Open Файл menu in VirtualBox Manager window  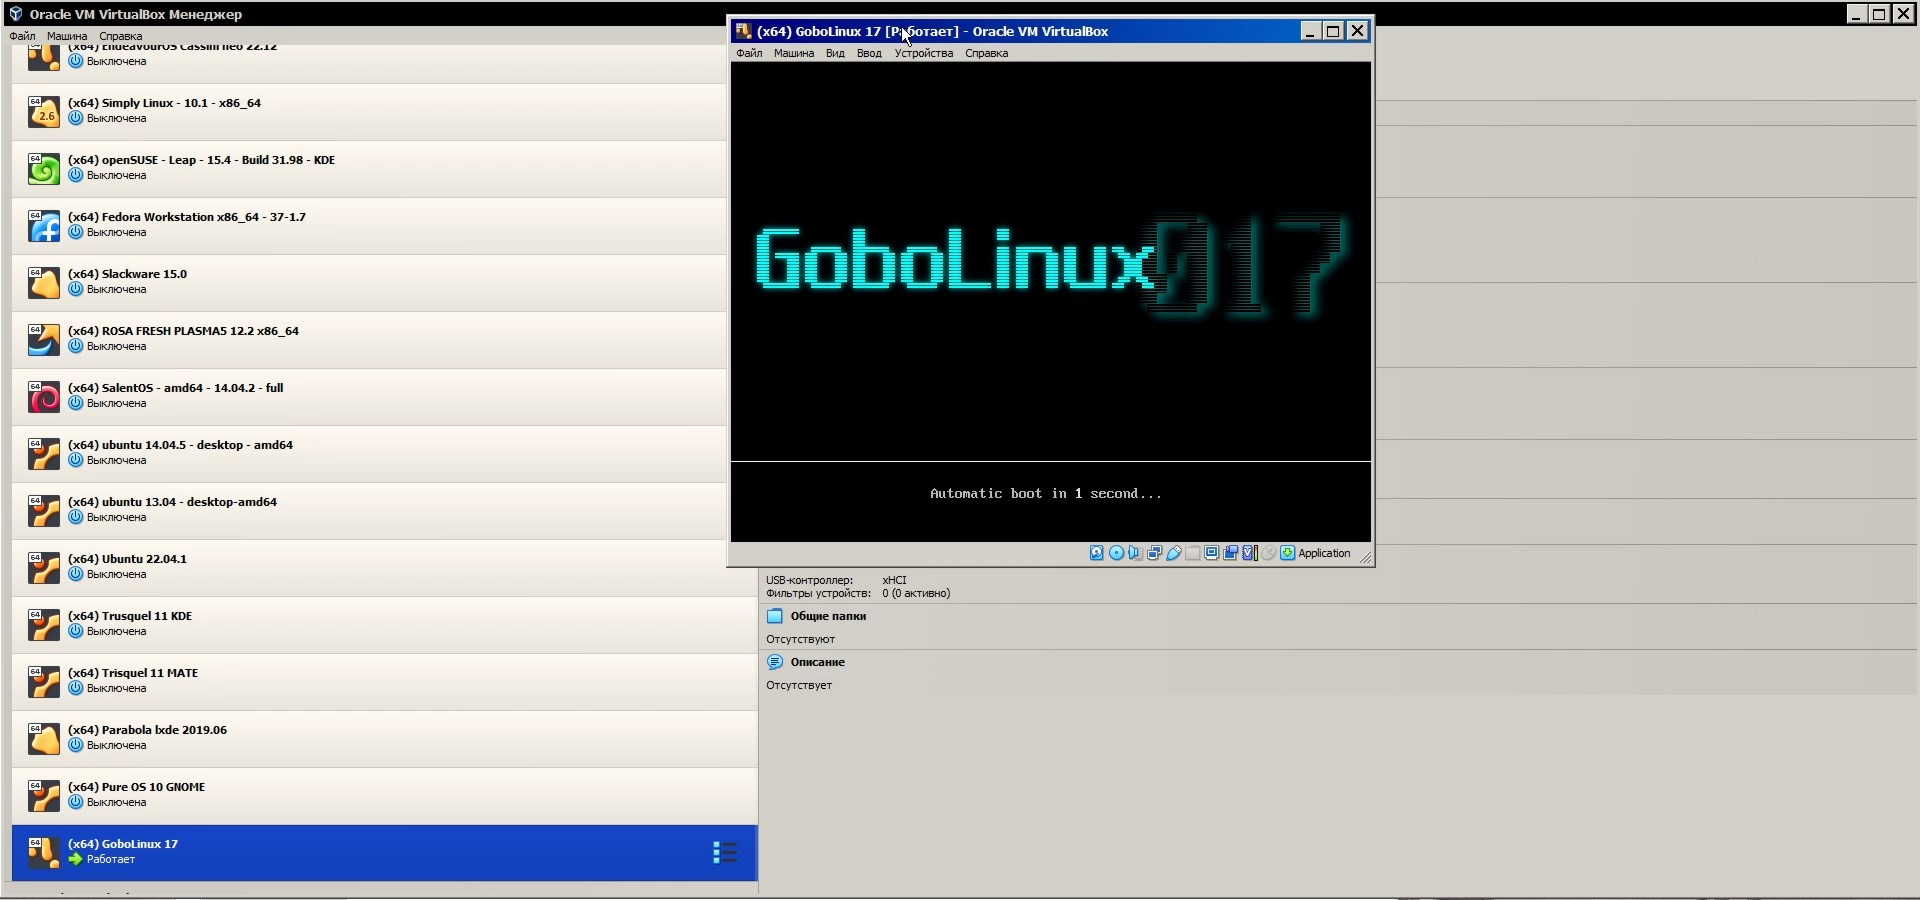(x=22, y=36)
